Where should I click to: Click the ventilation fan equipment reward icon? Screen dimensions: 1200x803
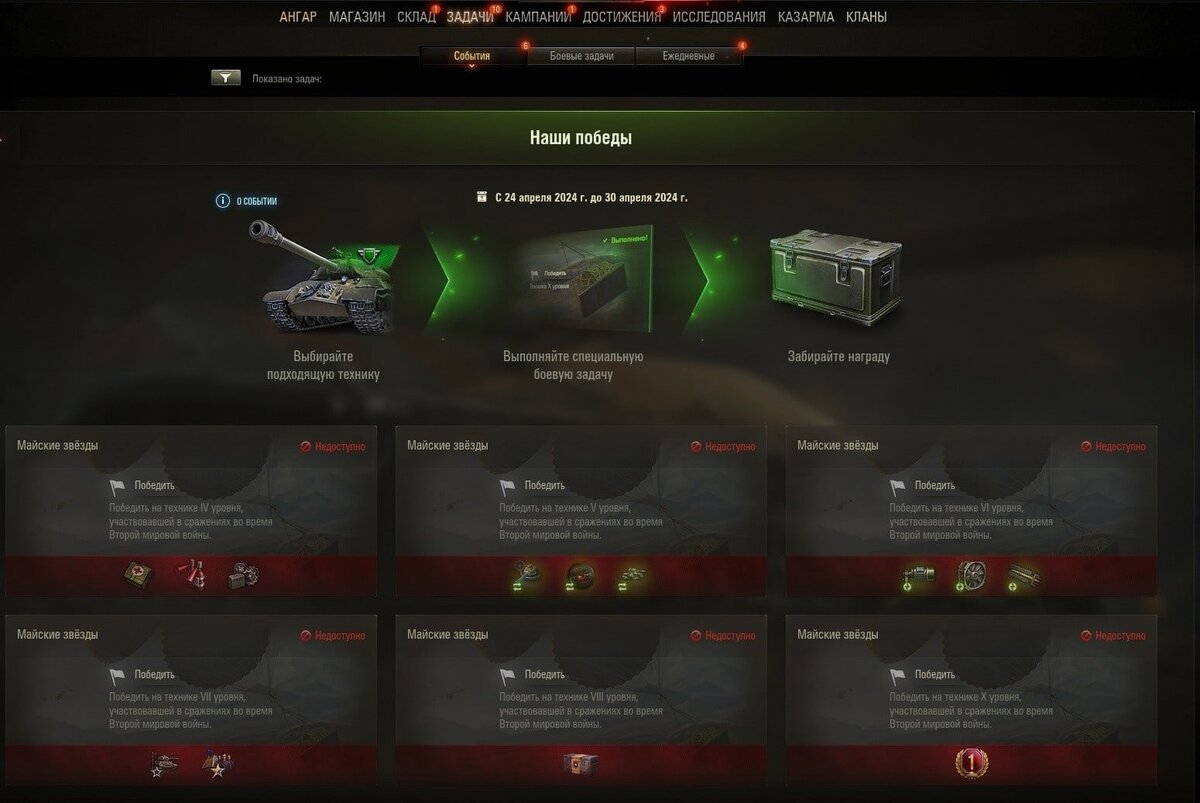point(971,575)
